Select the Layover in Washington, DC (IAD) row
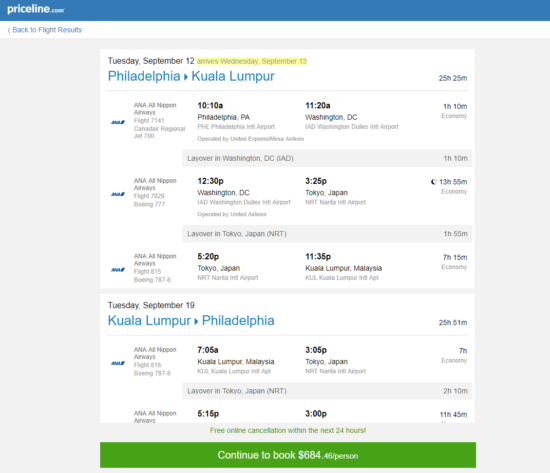Viewport: 550px width, 473px height. [327, 158]
